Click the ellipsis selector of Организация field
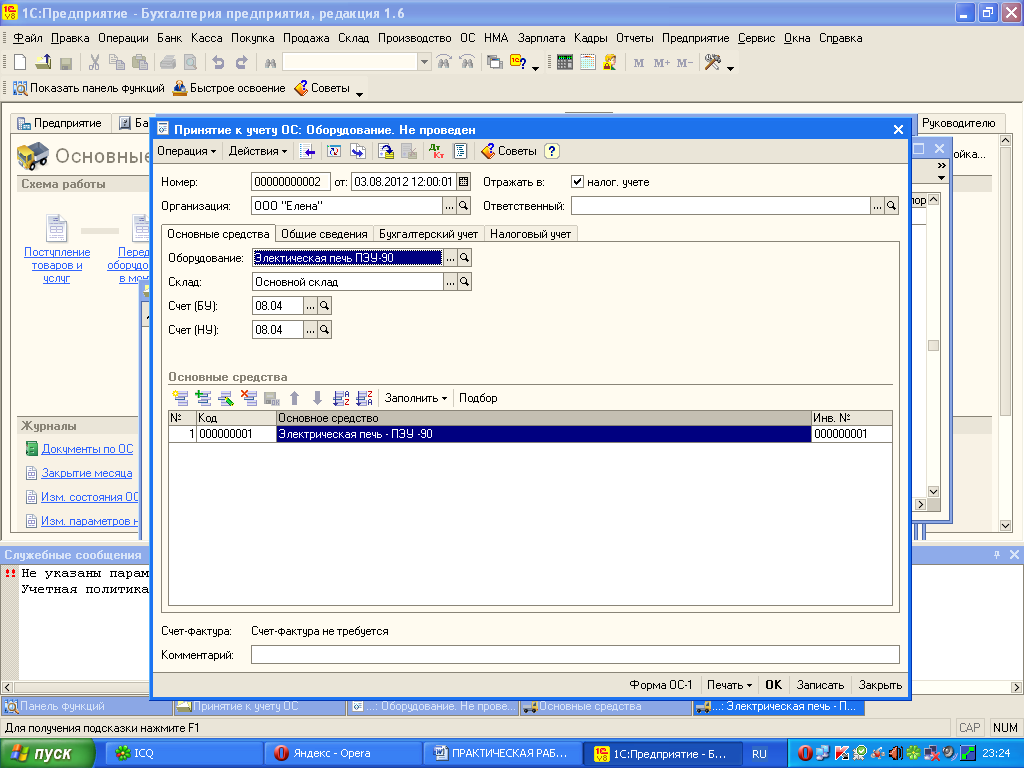The image size is (1024, 768). tap(449, 206)
